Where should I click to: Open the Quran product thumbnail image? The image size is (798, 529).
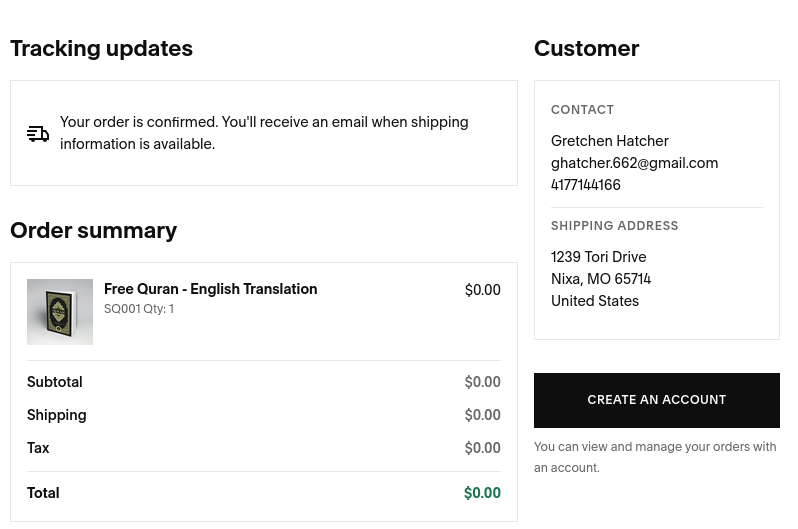pyautogui.click(x=60, y=312)
